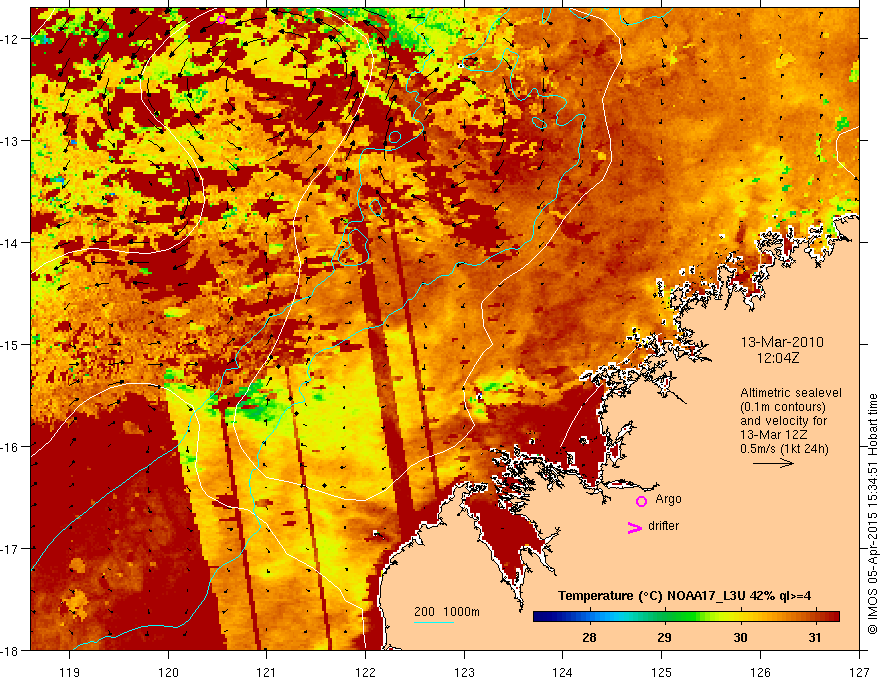
Task: Click the IMOS copyright timestamp text
Action: (872, 514)
